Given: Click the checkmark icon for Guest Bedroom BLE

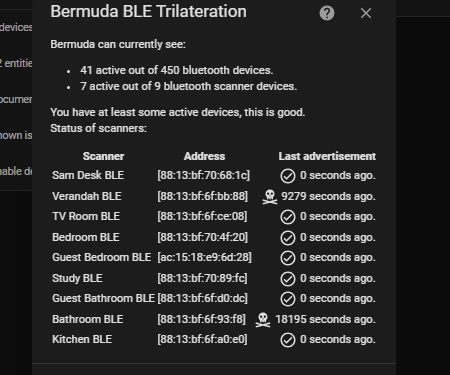Looking at the screenshot, I should coord(288,258).
